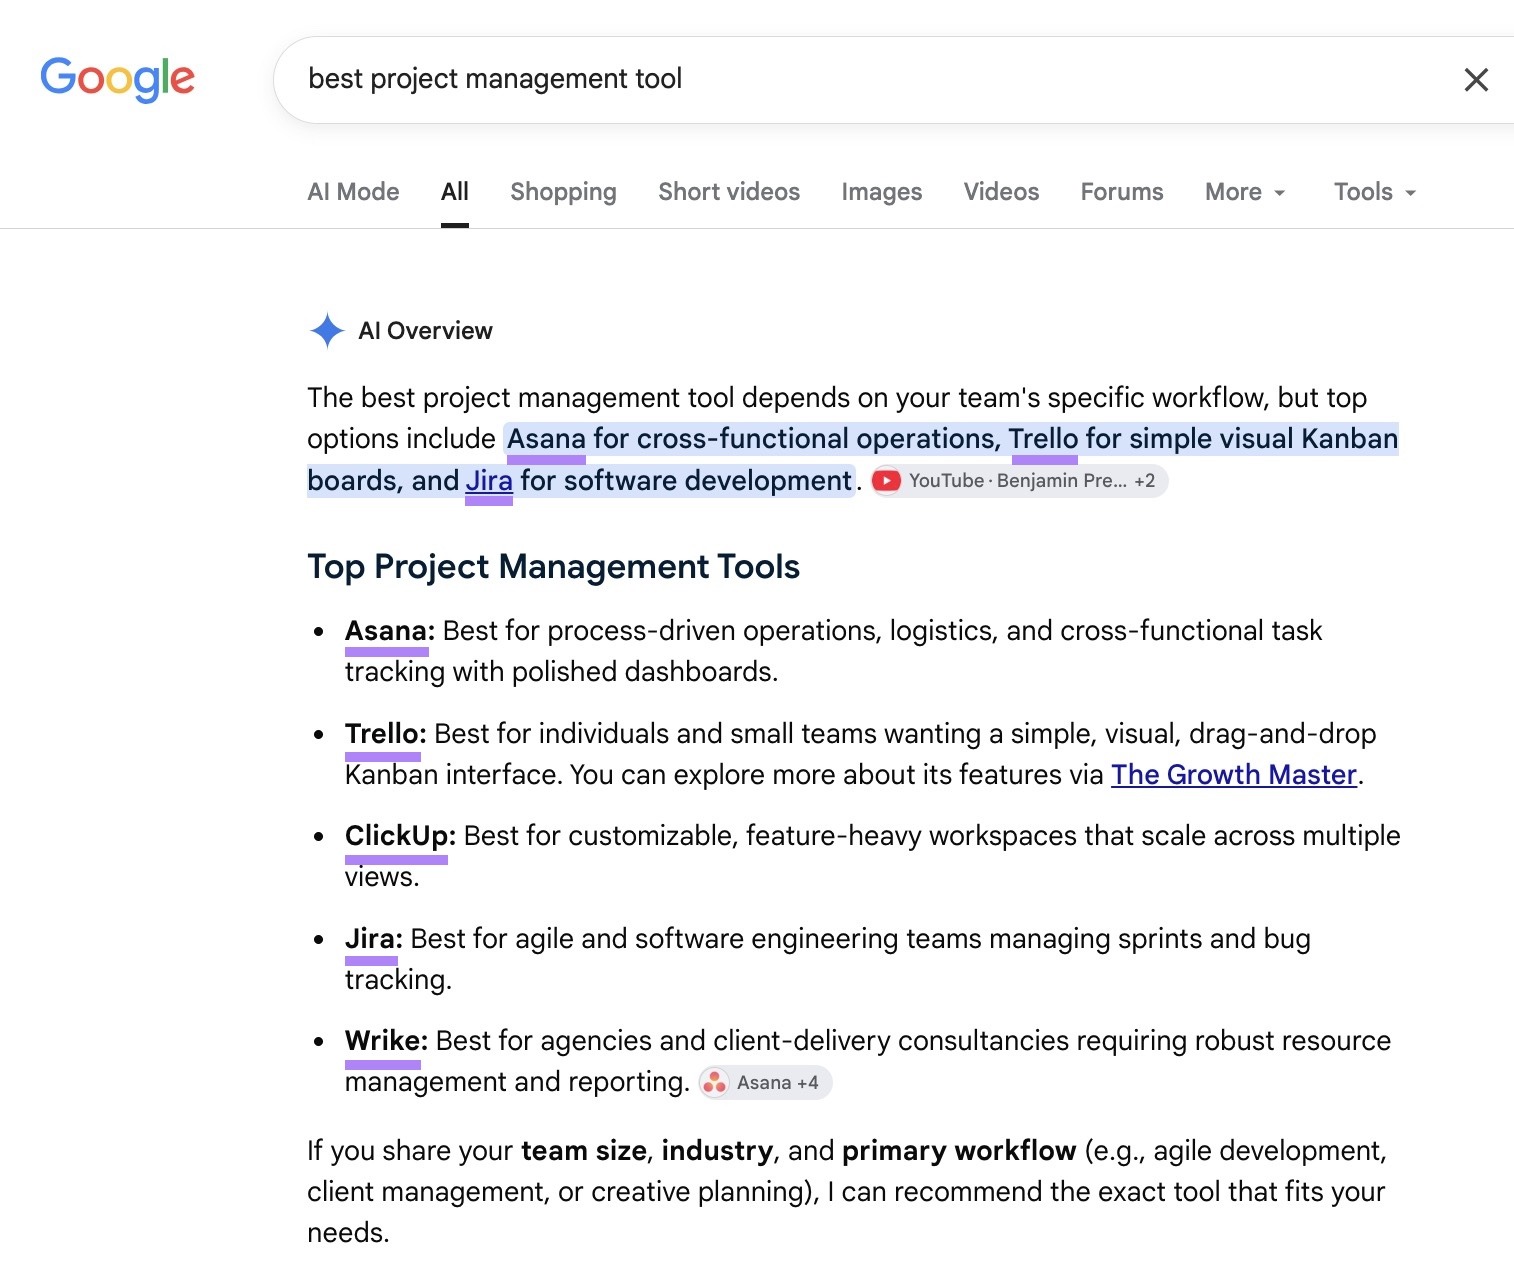Image resolution: width=1514 pixels, height=1278 pixels.
Task: Switch to the AI Mode tab
Action: [x=353, y=192]
